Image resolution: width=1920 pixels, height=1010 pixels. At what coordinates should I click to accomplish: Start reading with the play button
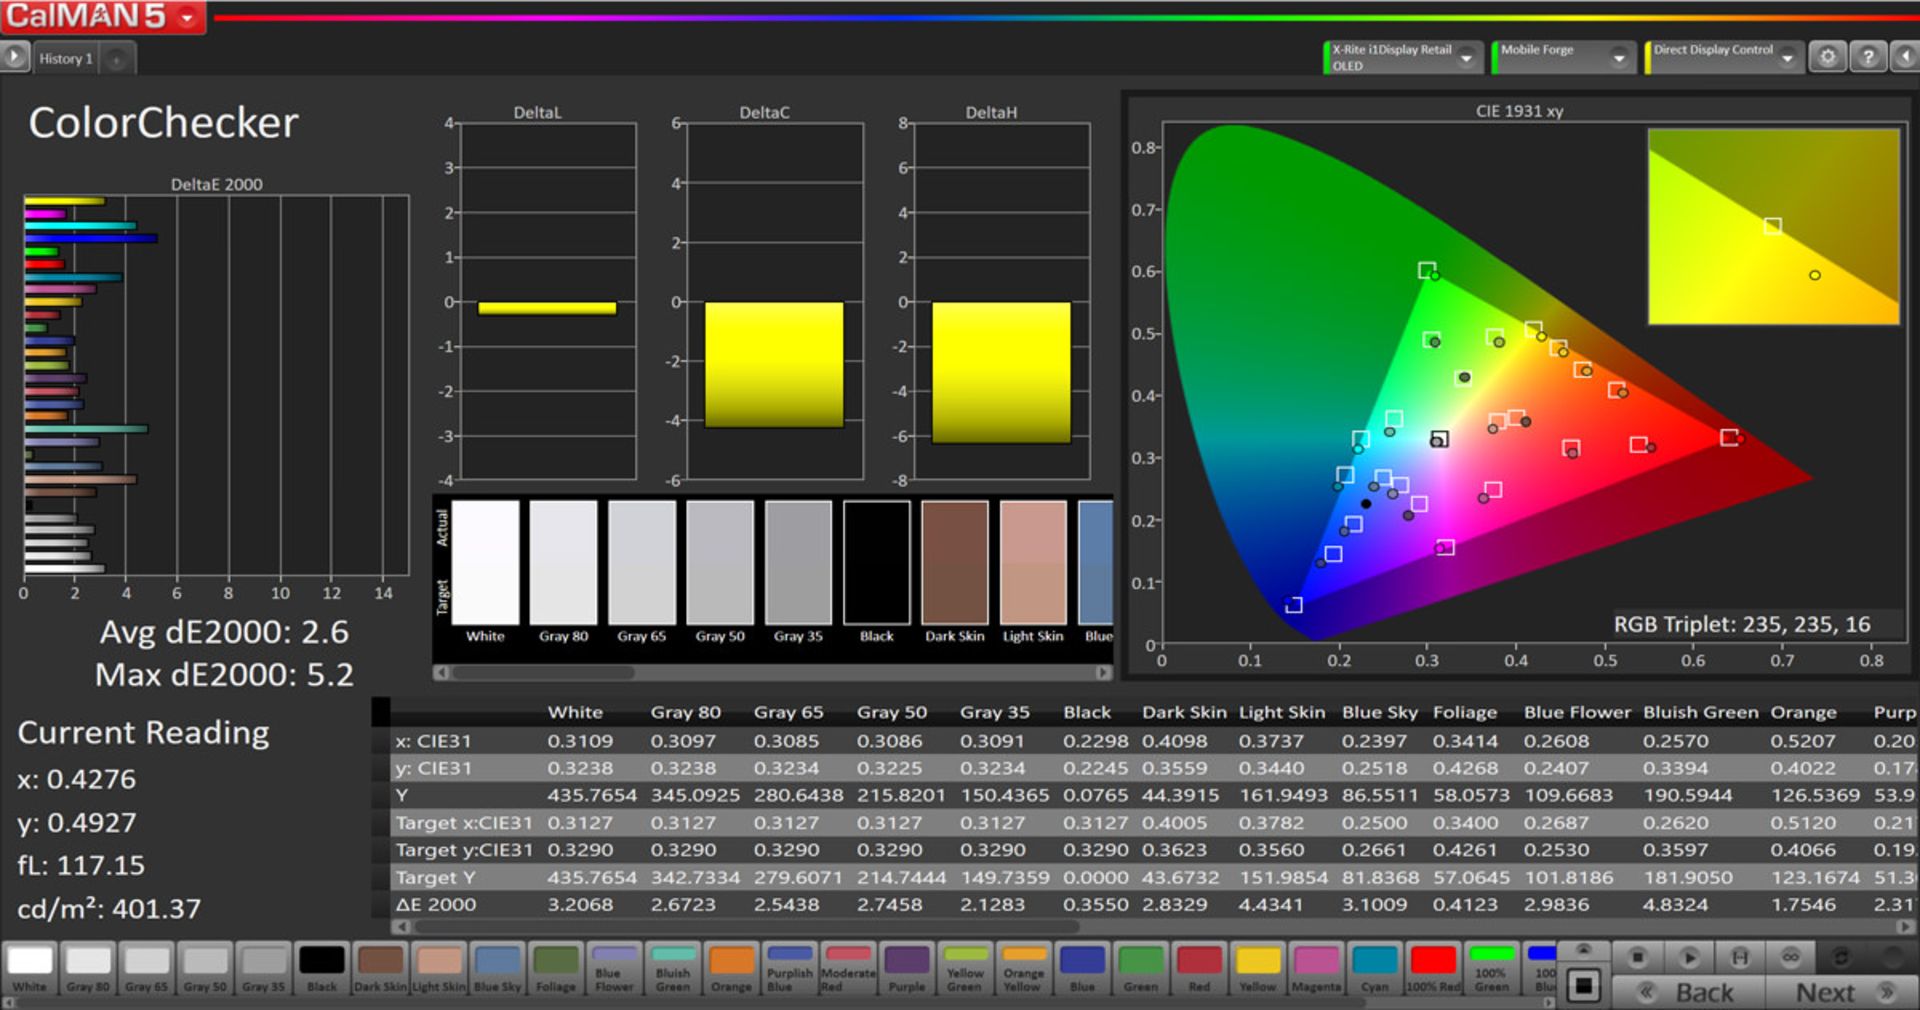click(1689, 958)
